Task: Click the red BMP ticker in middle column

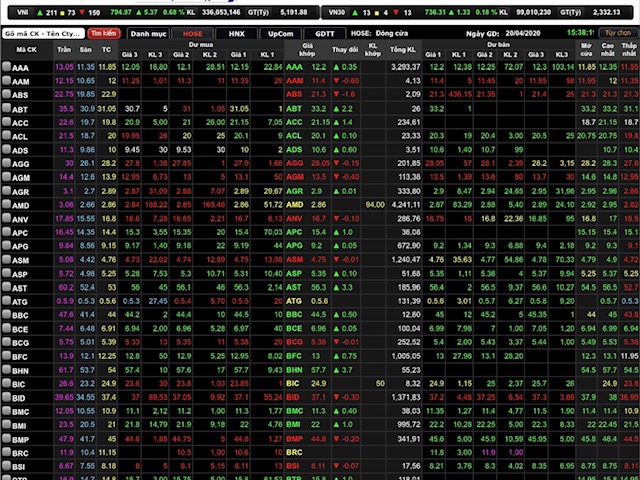Action: (x=294, y=439)
